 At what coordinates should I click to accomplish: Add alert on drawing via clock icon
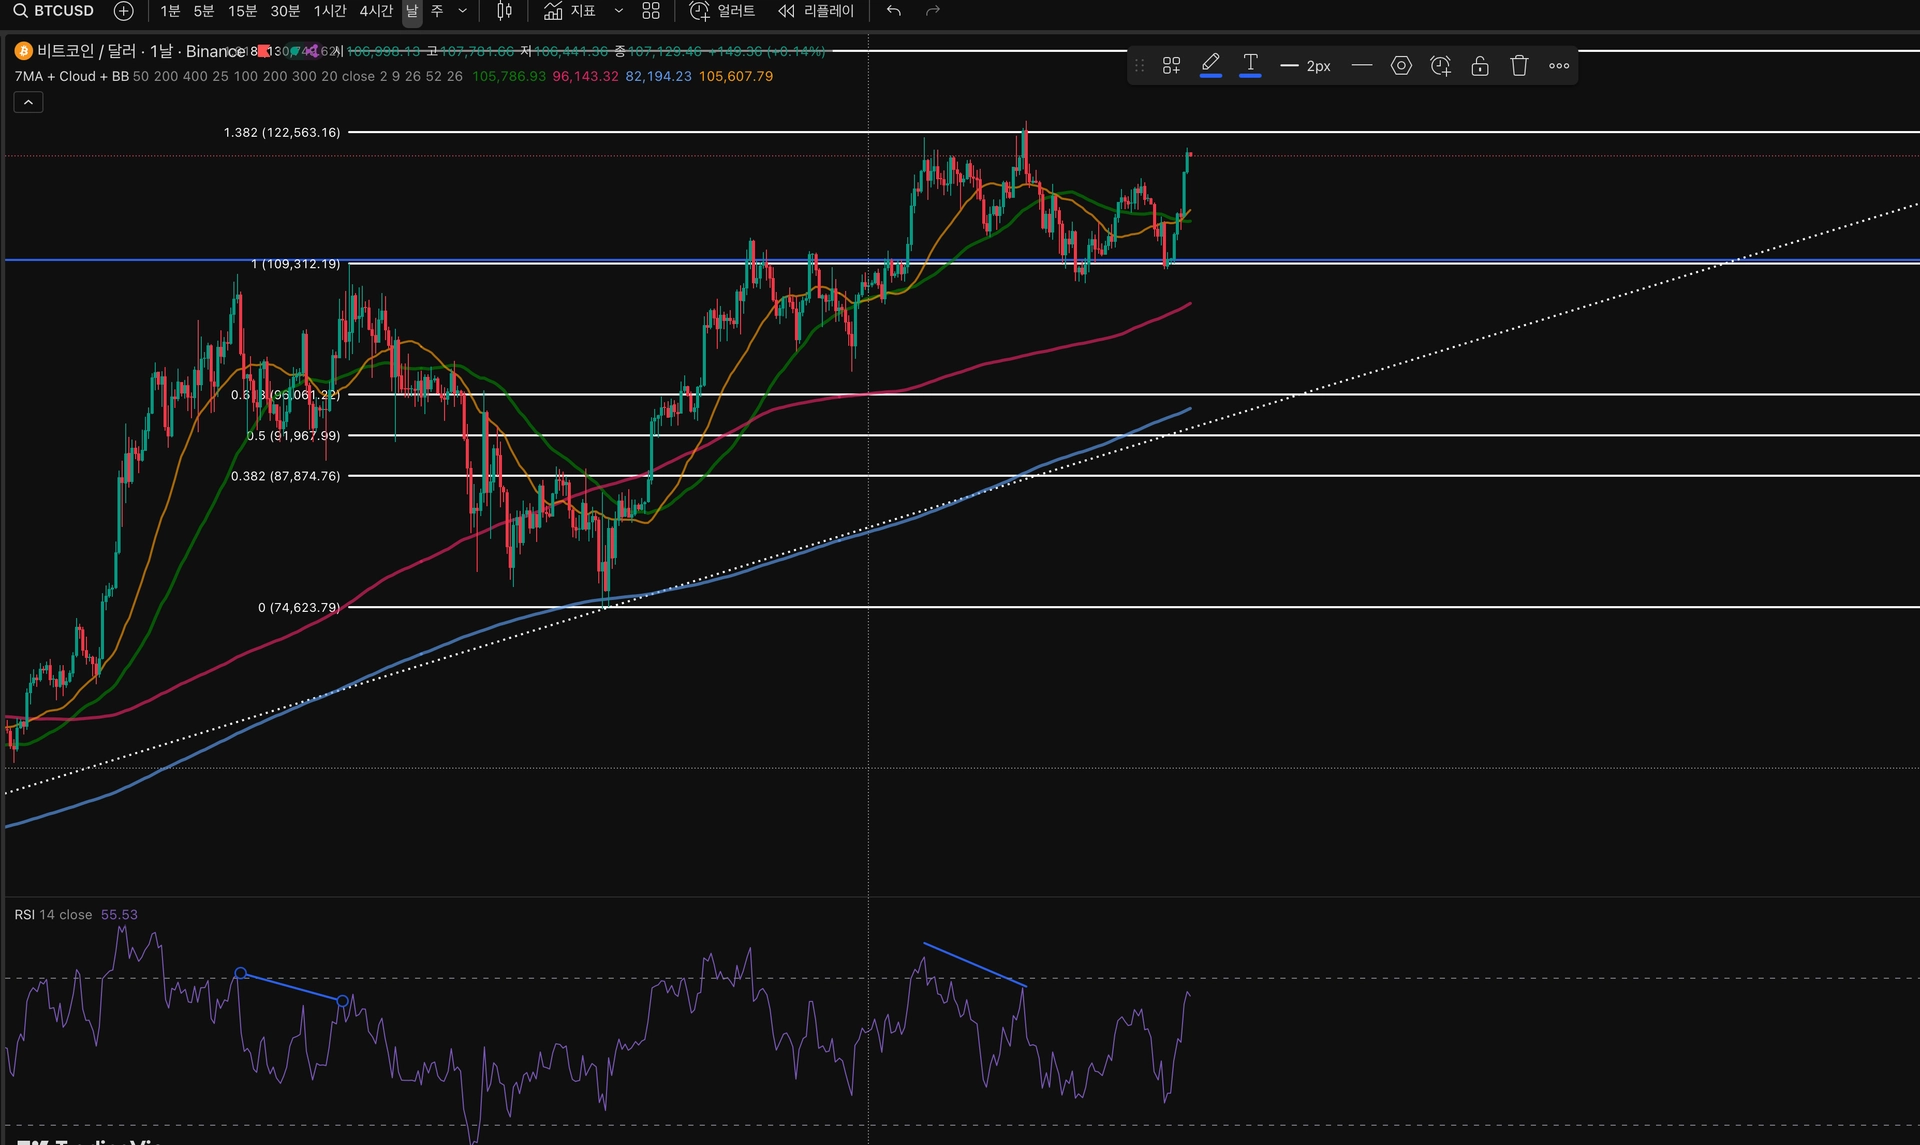[1440, 66]
